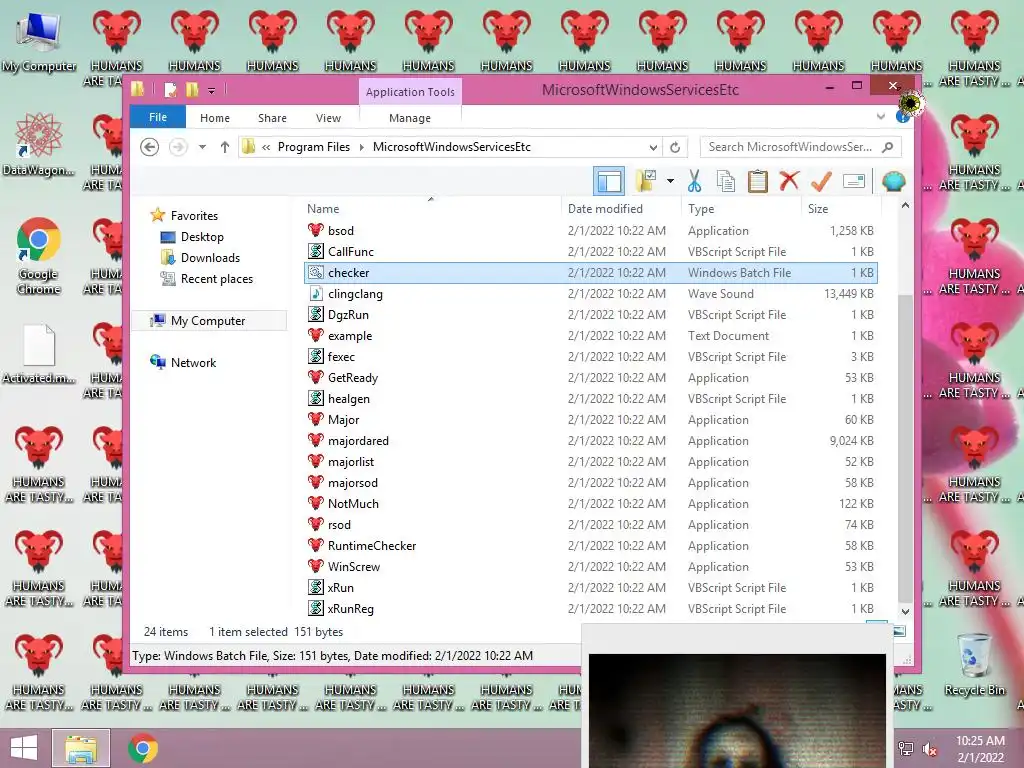Open Google Chrome from the taskbar
The height and width of the screenshot is (768, 1024).
click(142, 748)
